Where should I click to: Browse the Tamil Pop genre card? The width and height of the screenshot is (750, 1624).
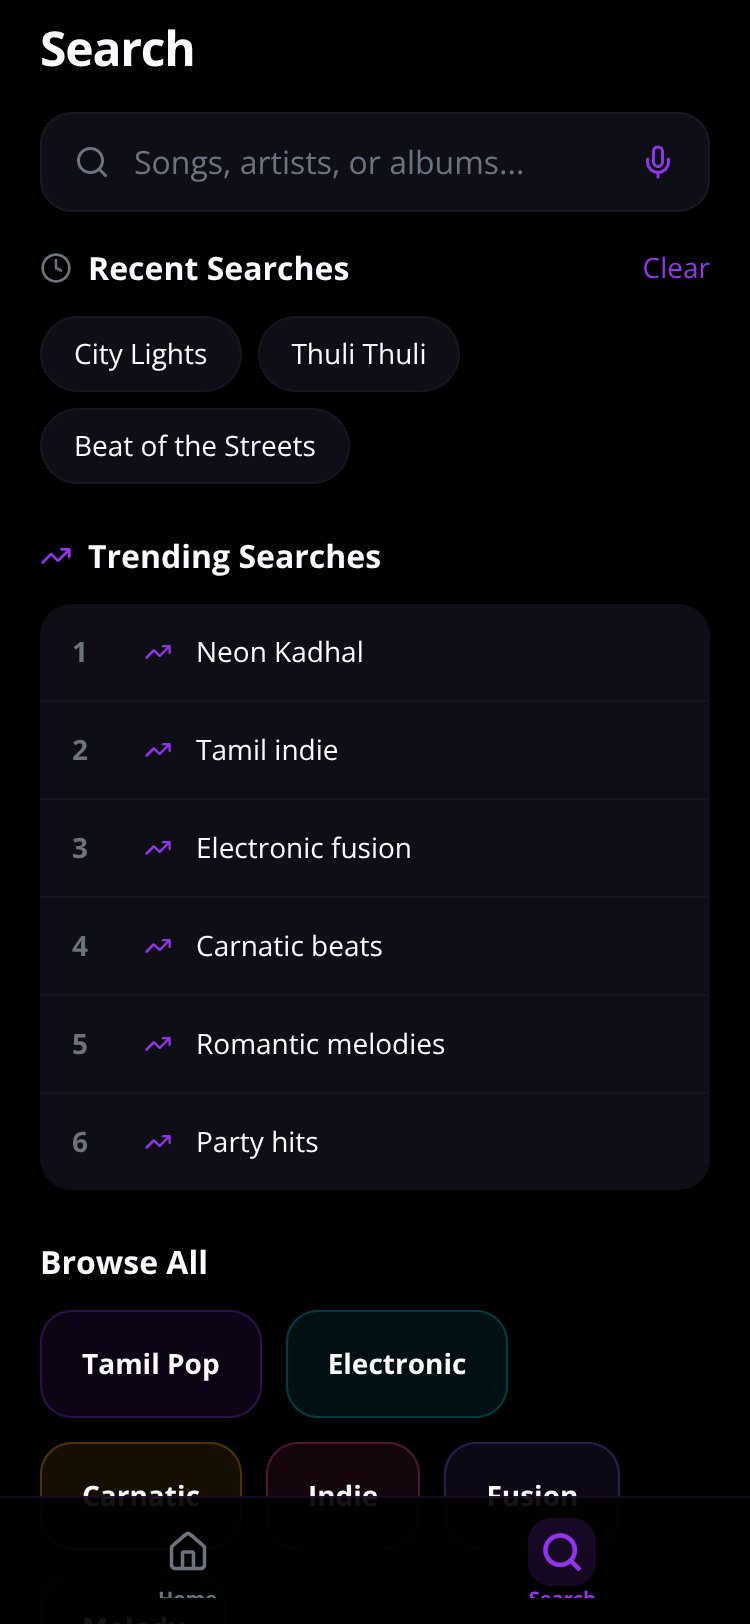151,1364
